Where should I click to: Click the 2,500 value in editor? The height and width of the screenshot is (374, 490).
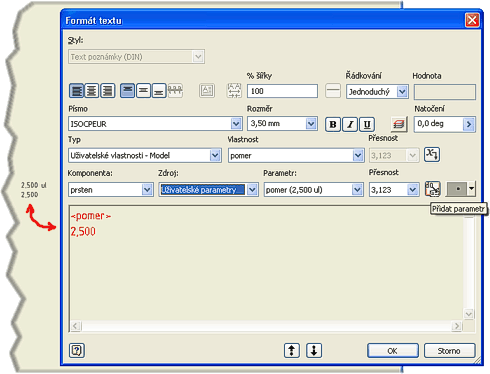pyautogui.click(x=83, y=231)
